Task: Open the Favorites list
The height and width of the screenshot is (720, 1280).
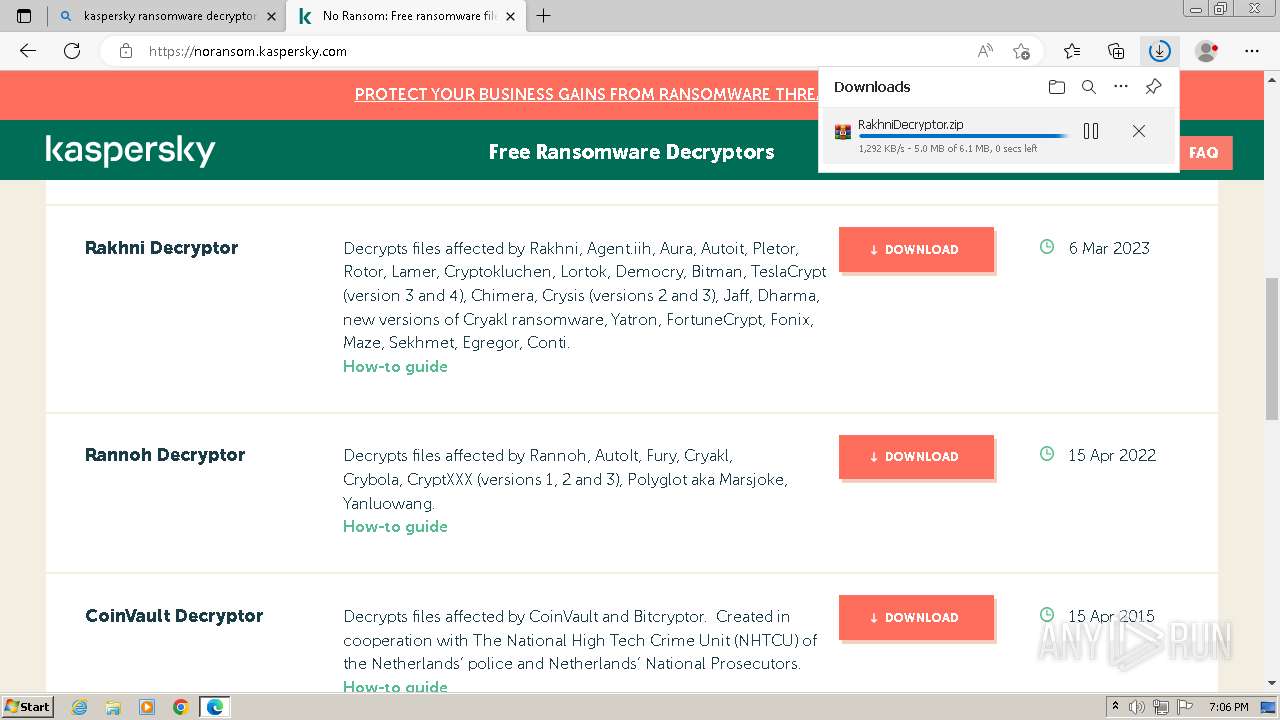Action: [1072, 51]
